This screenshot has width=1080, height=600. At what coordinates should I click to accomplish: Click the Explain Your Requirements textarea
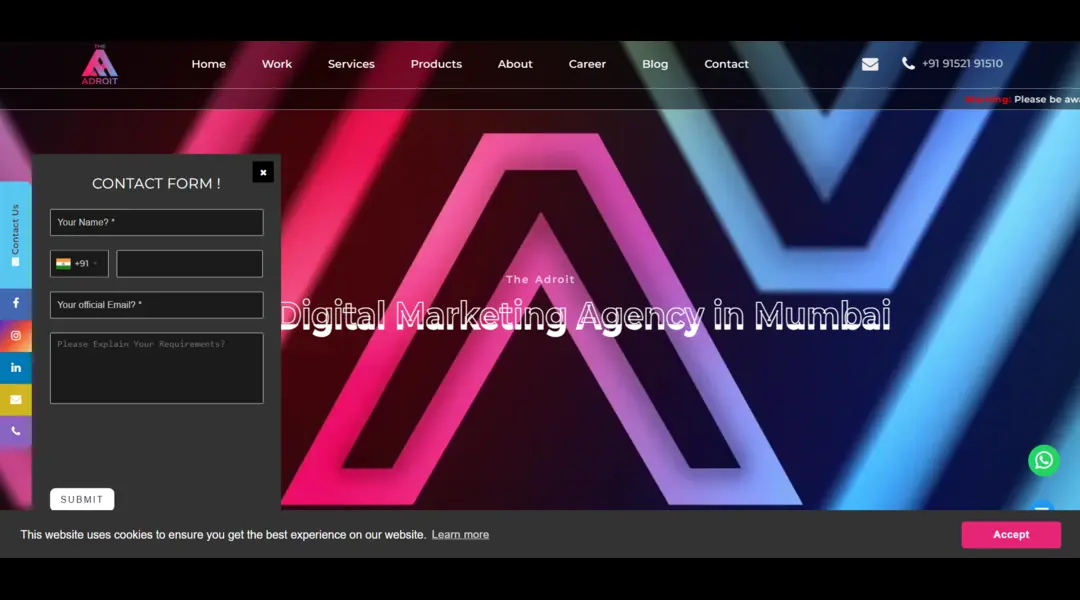(156, 369)
